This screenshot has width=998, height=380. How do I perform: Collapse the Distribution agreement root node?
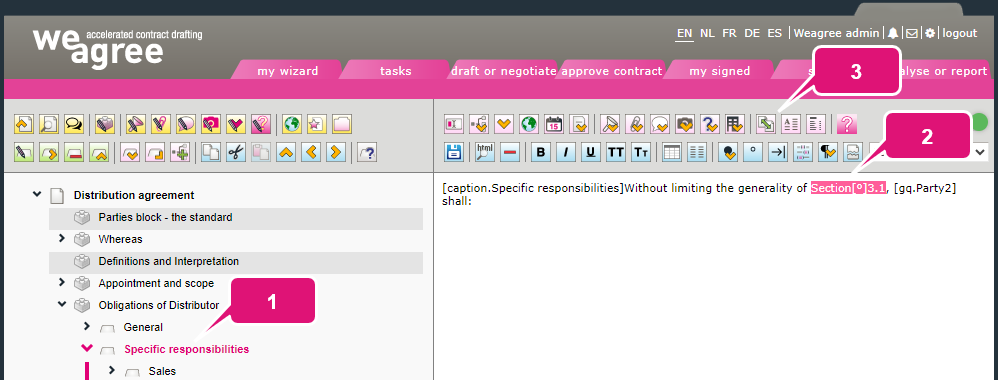click(x=37, y=194)
